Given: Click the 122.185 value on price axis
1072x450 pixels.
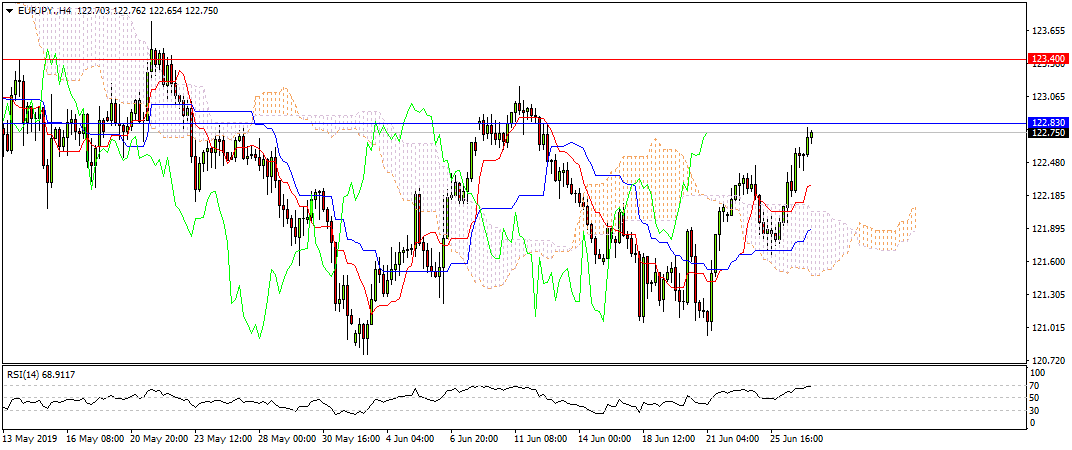Looking at the screenshot, I should tap(1048, 196).
